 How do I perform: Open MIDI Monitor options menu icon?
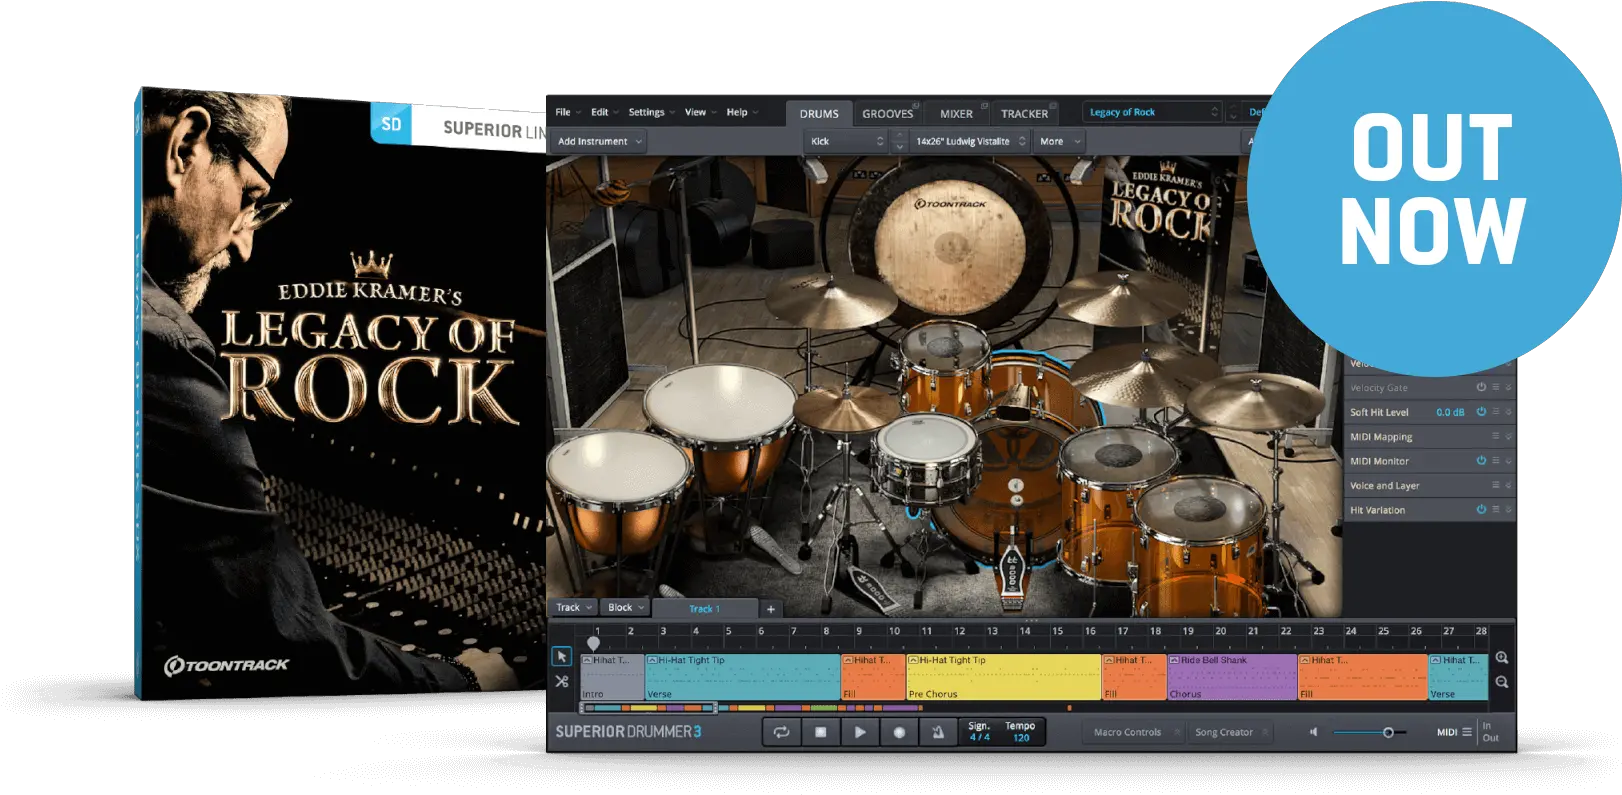pyautogui.click(x=1496, y=461)
